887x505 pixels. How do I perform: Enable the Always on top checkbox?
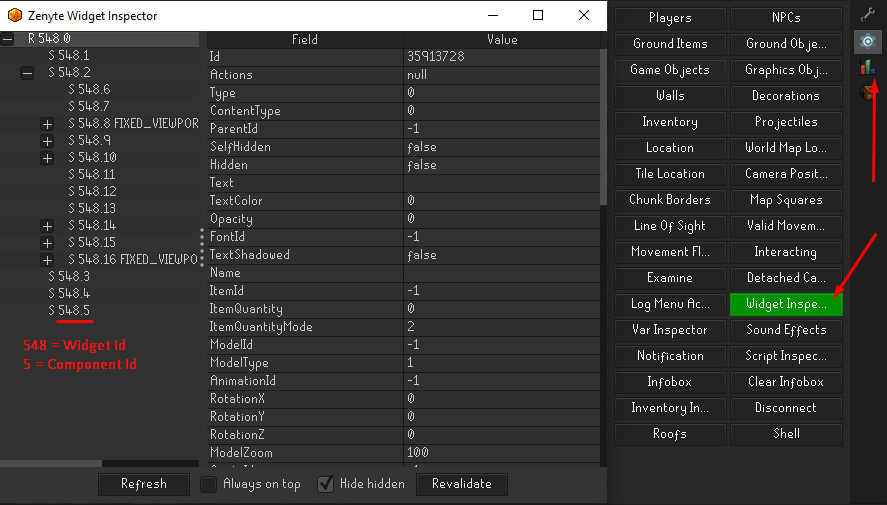(x=208, y=484)
